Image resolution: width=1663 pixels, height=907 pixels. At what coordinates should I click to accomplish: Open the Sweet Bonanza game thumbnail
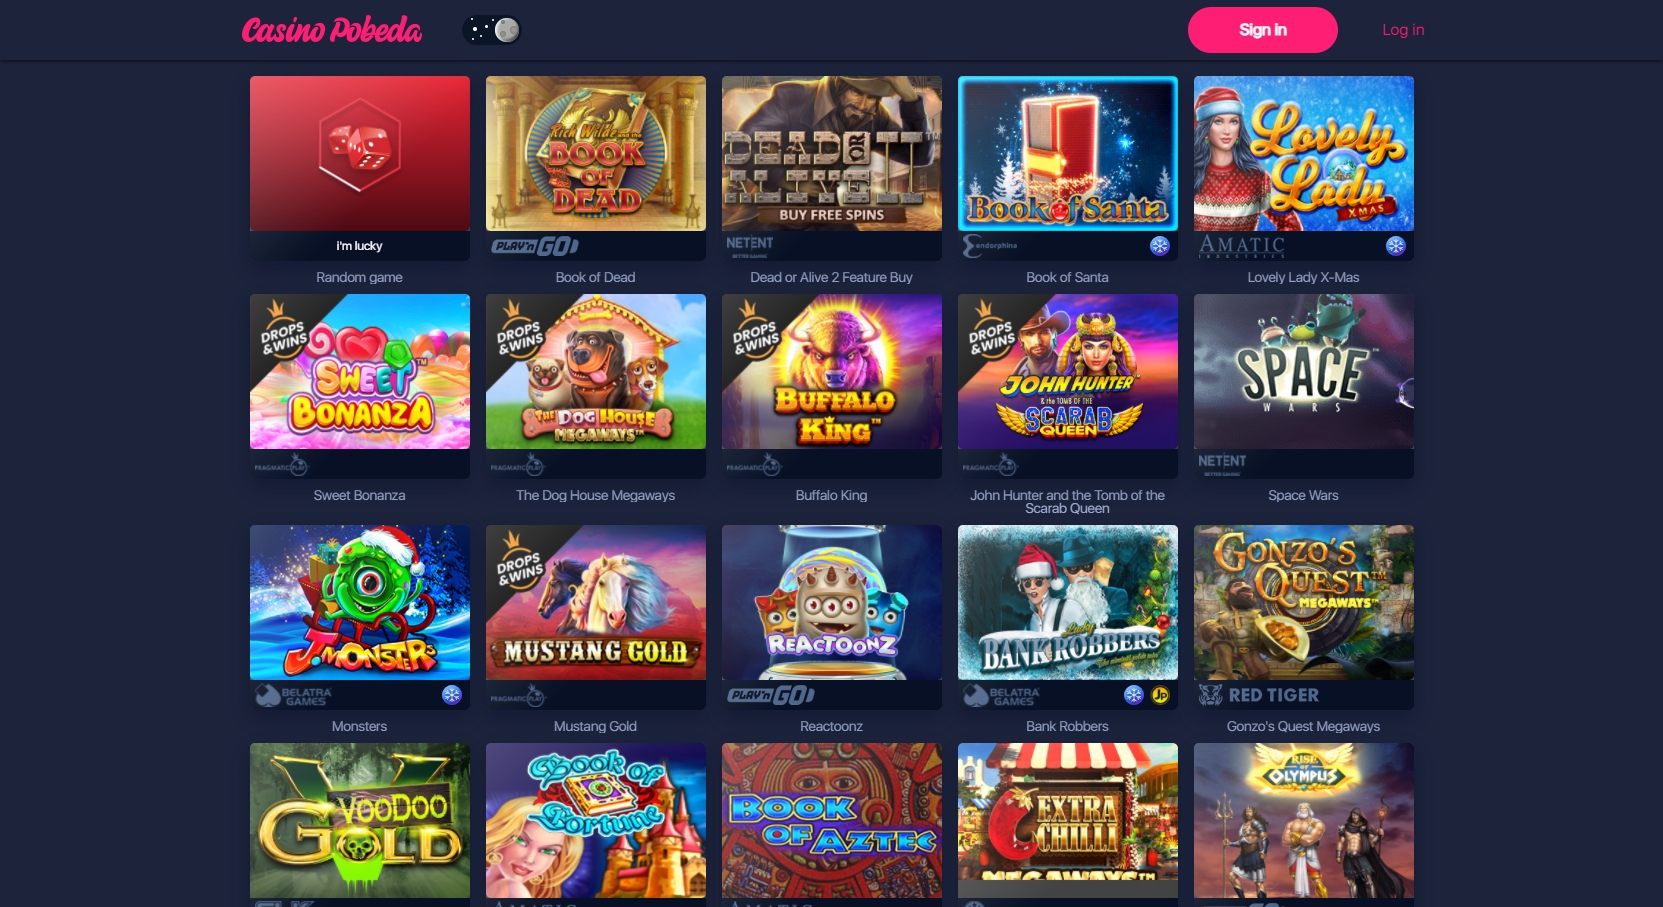[360, 372]
